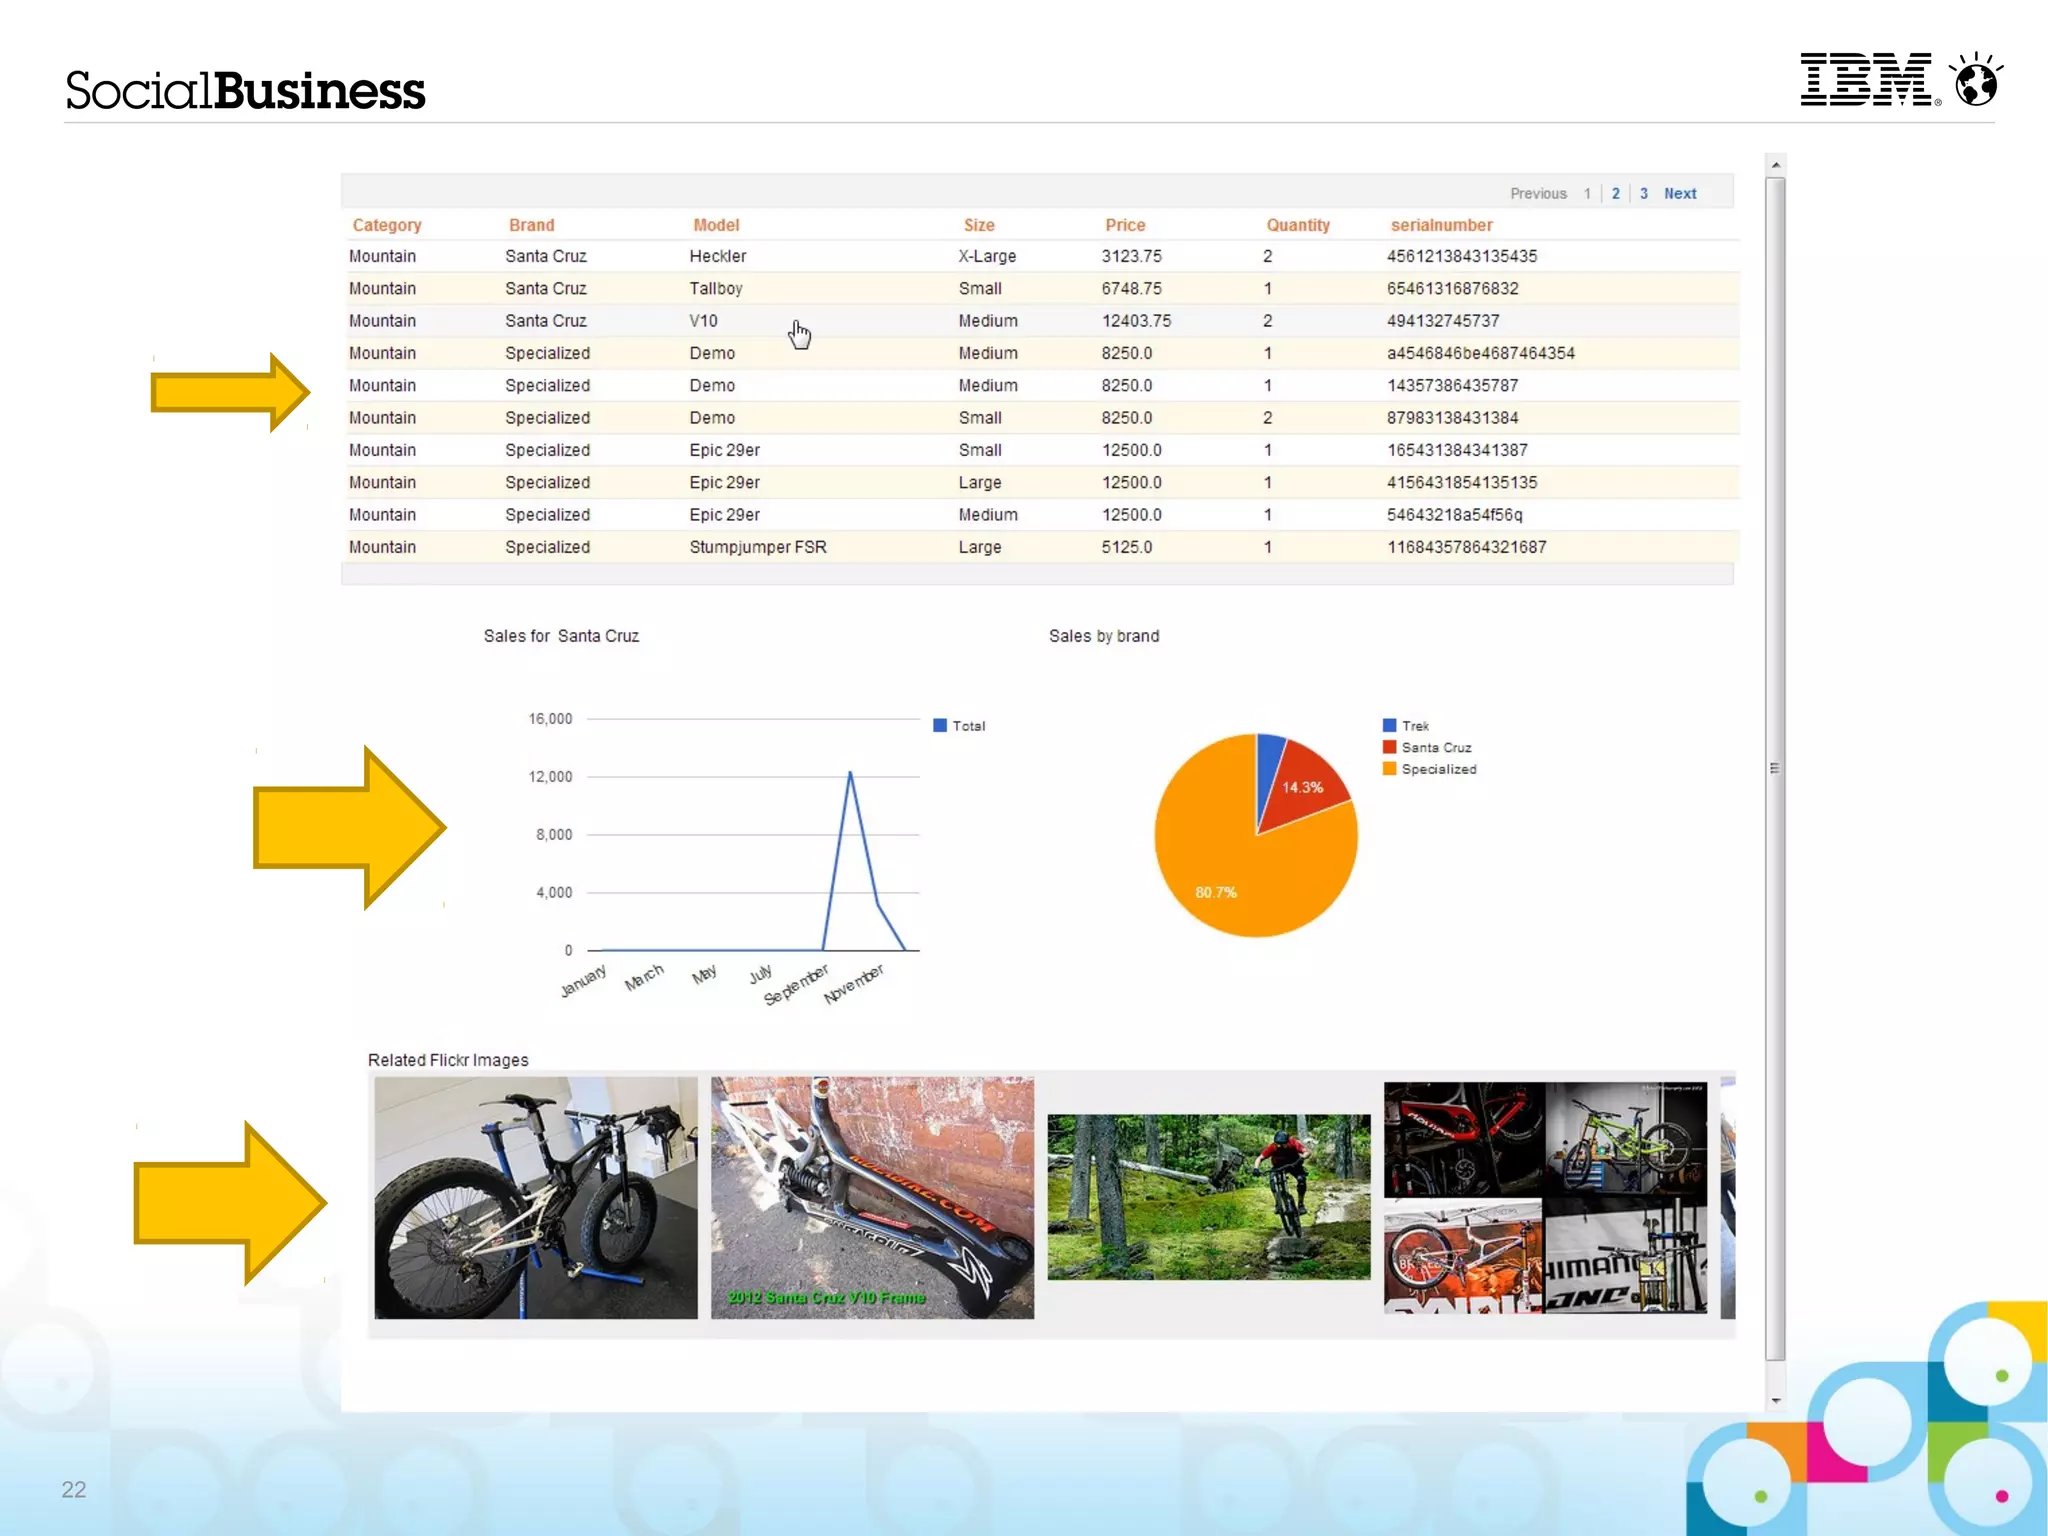Sort table by Brand column header
The width and height of the screenshot is (2048, 1536).
pyautogui.click(x=531, y=226)
